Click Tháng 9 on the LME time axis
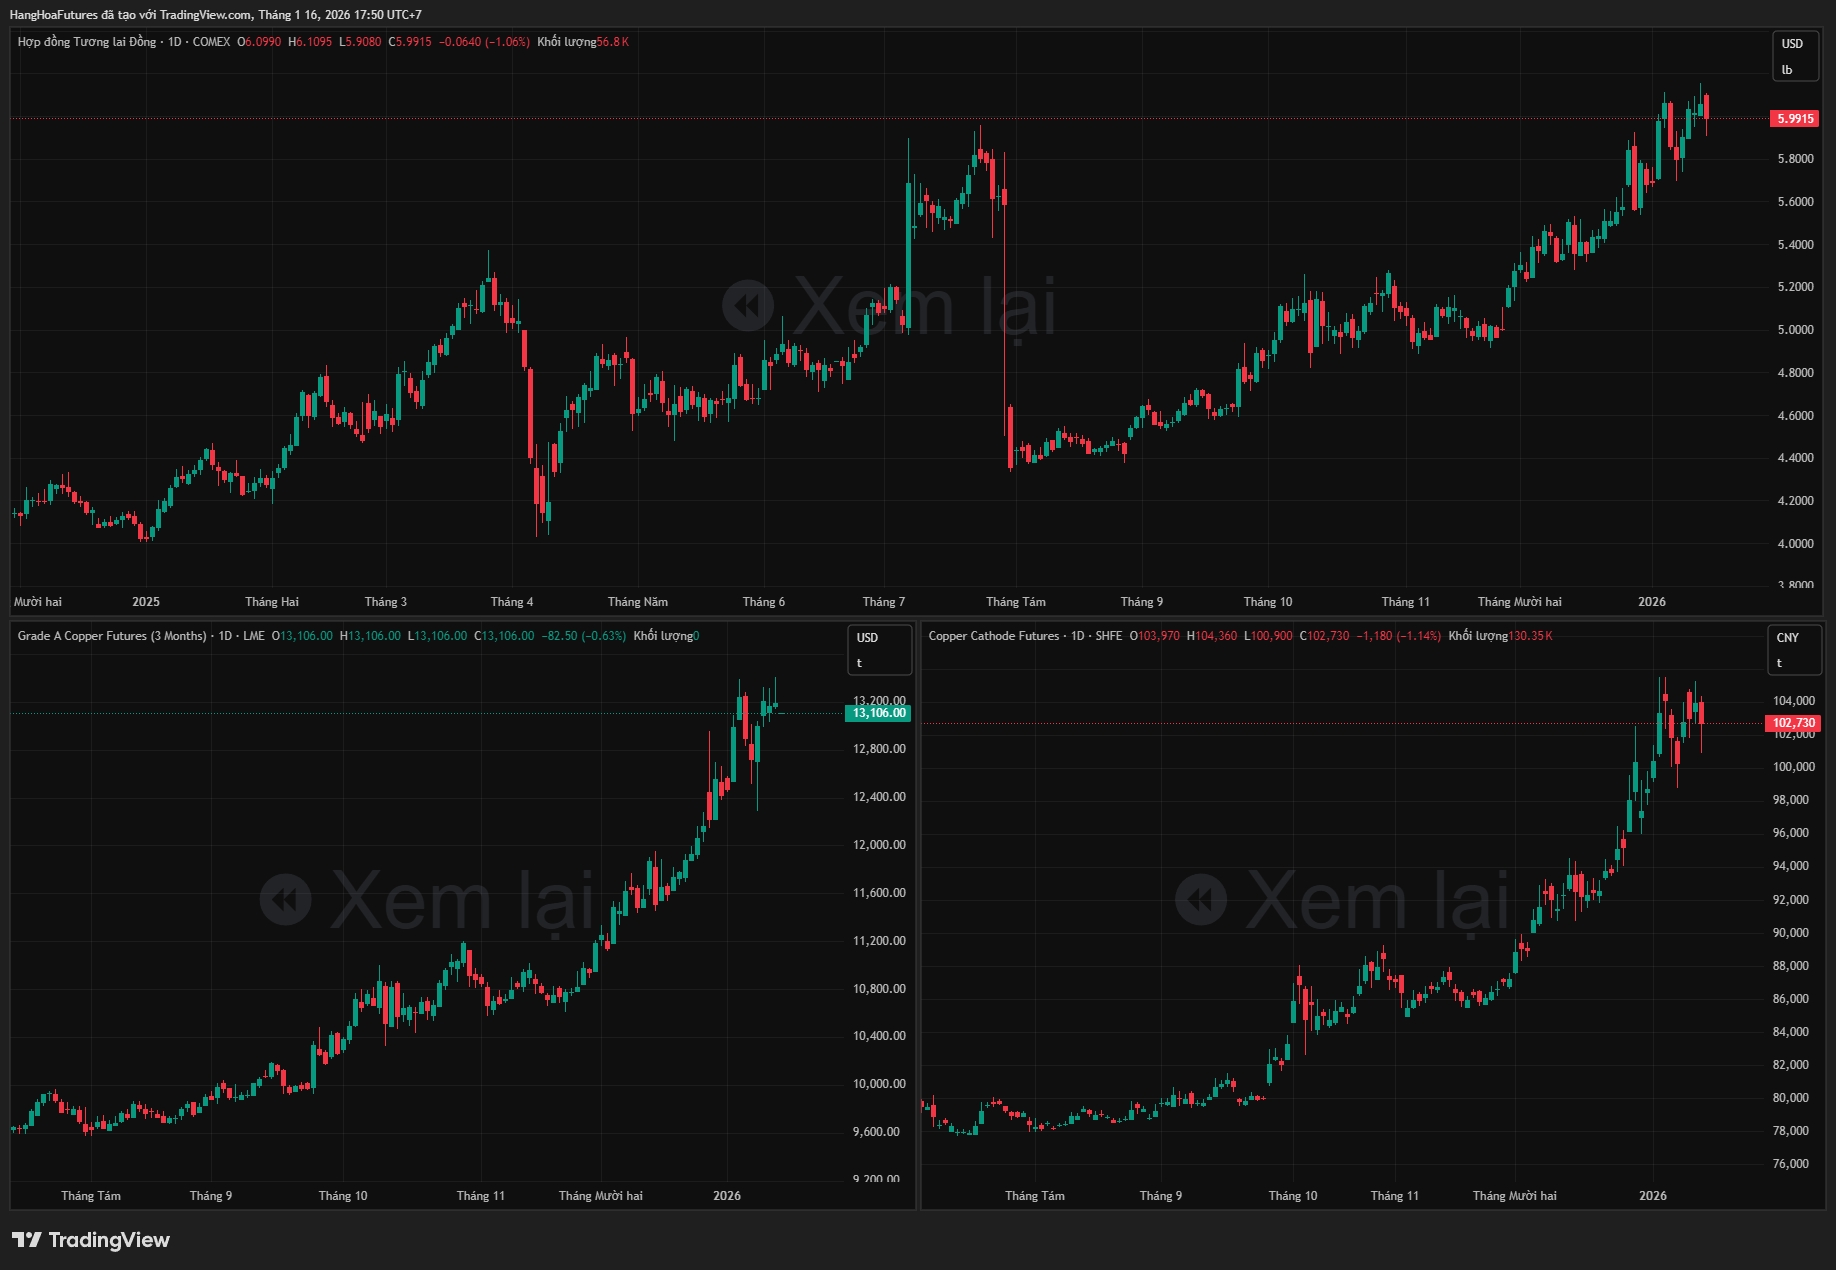The image size is (1836, 1270). coord(211,1196)
